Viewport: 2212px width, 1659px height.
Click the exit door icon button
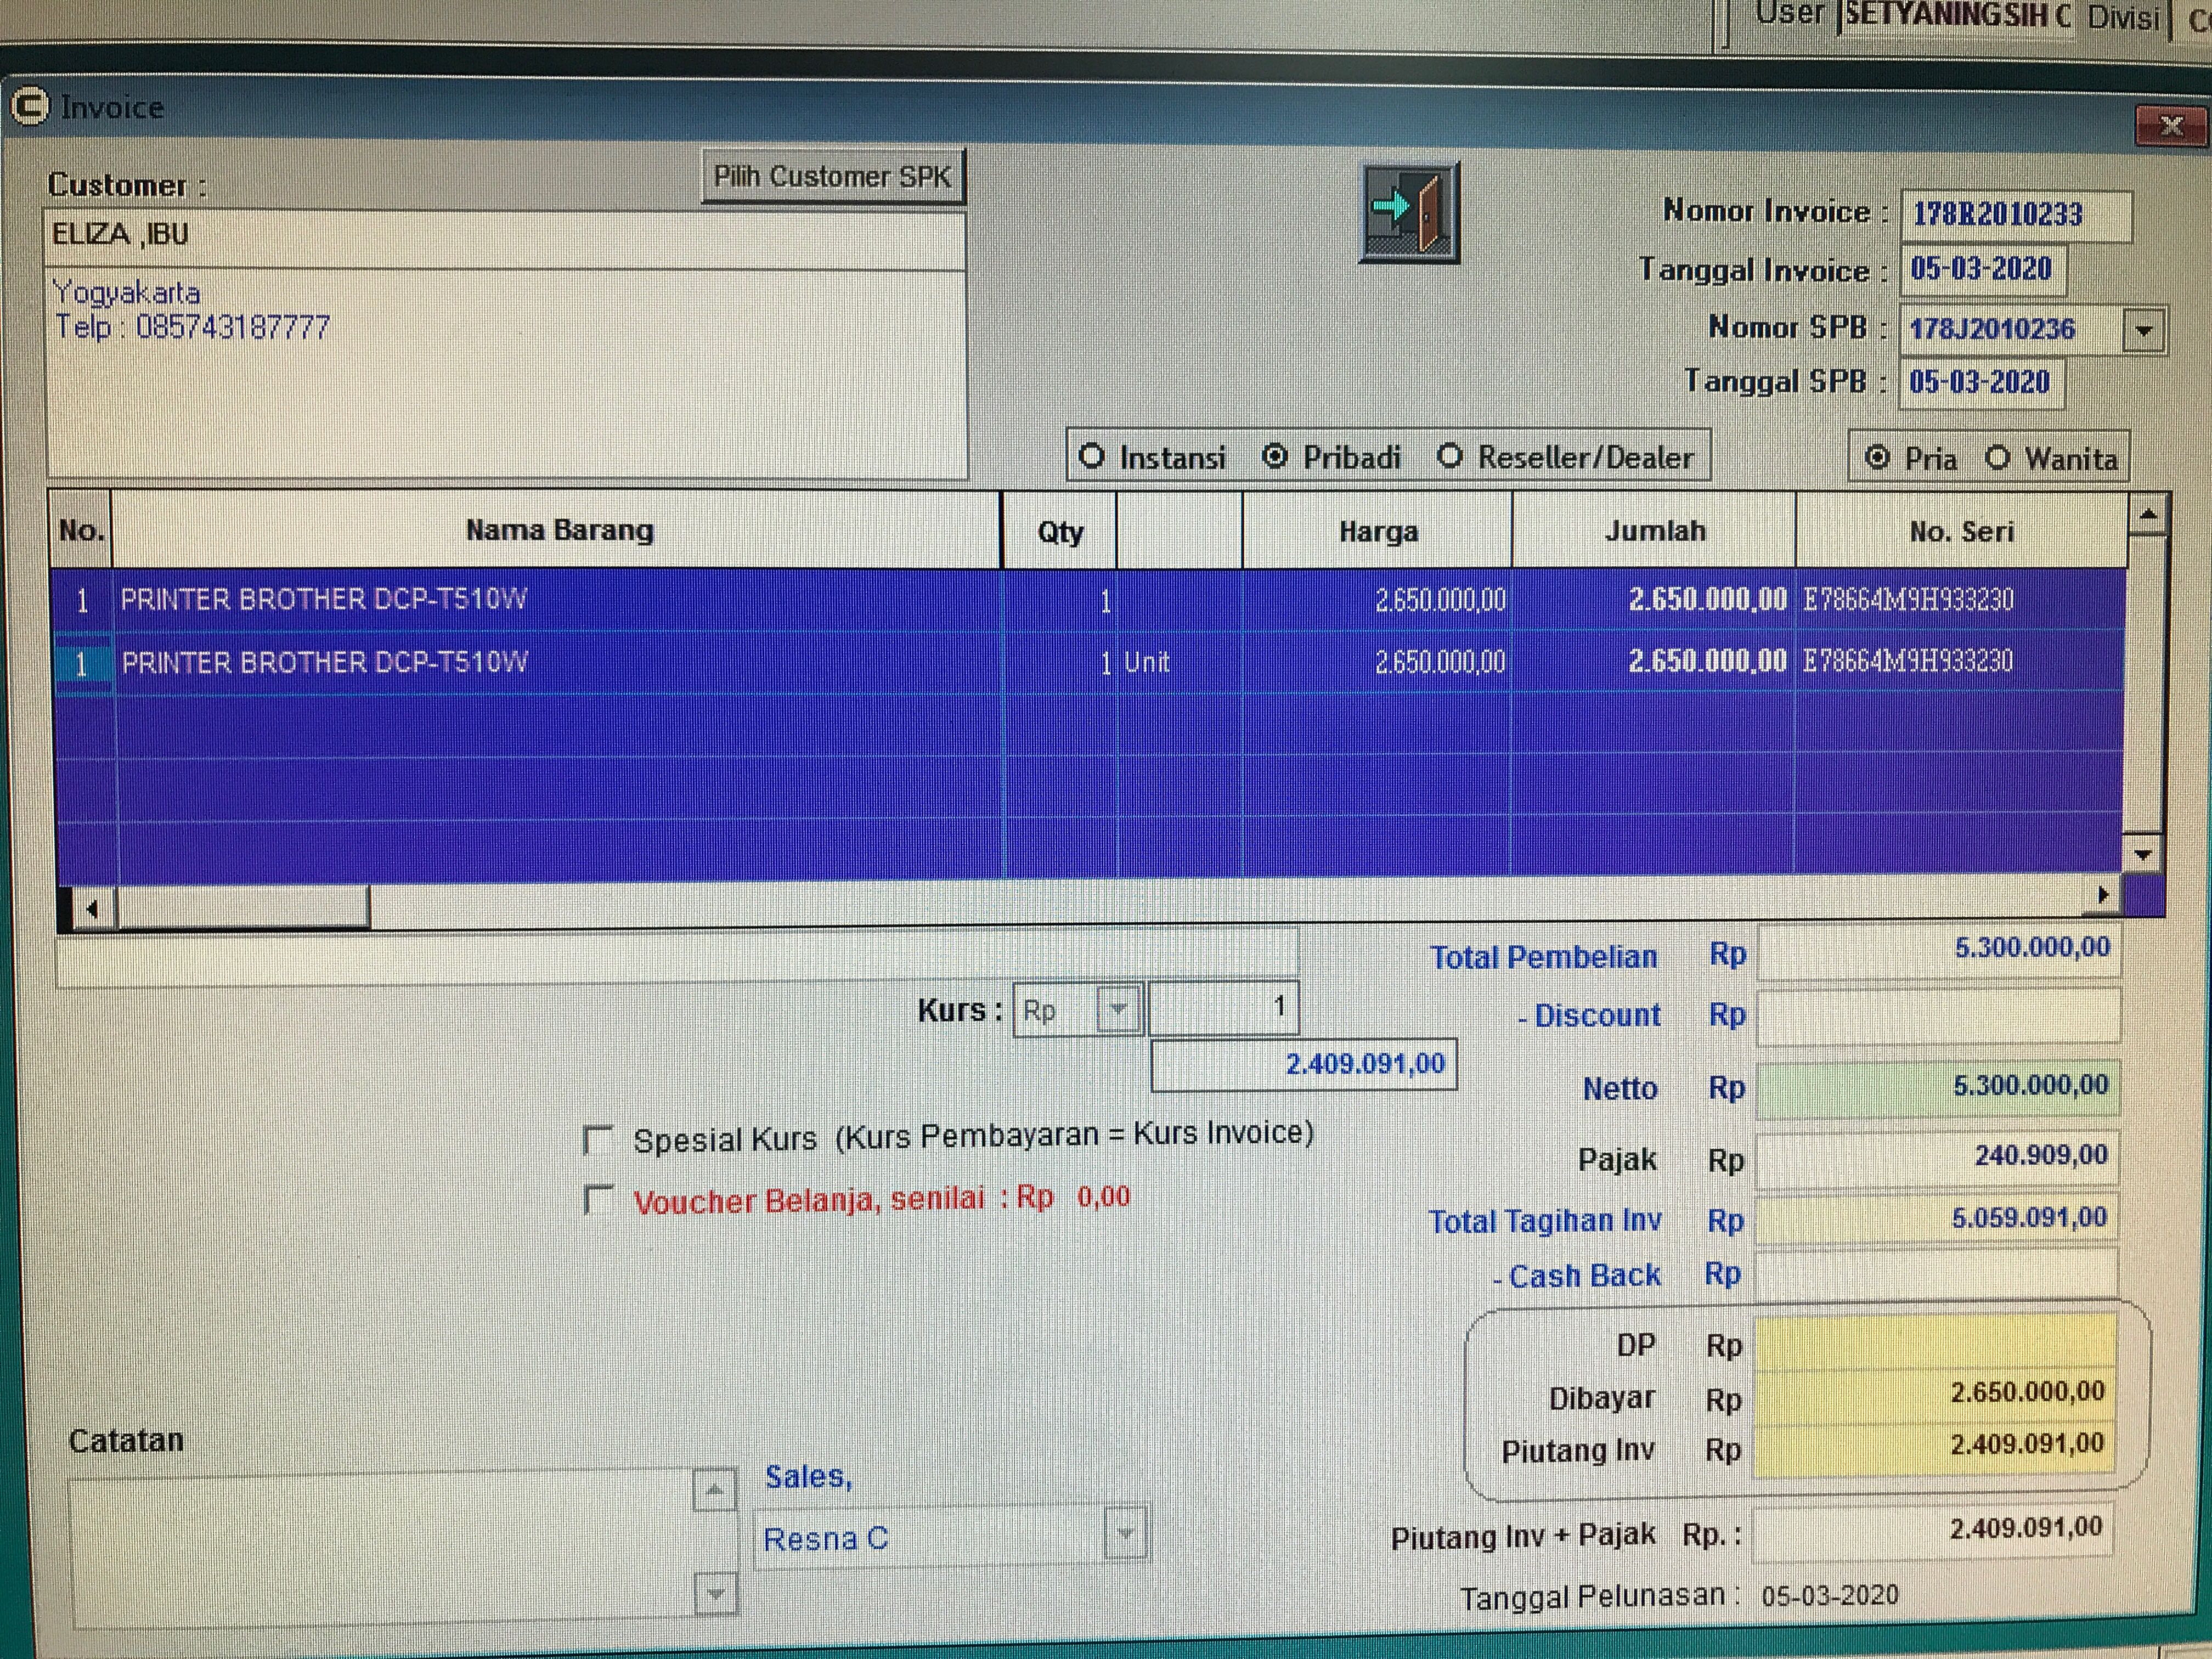(x=1410, y=213)
